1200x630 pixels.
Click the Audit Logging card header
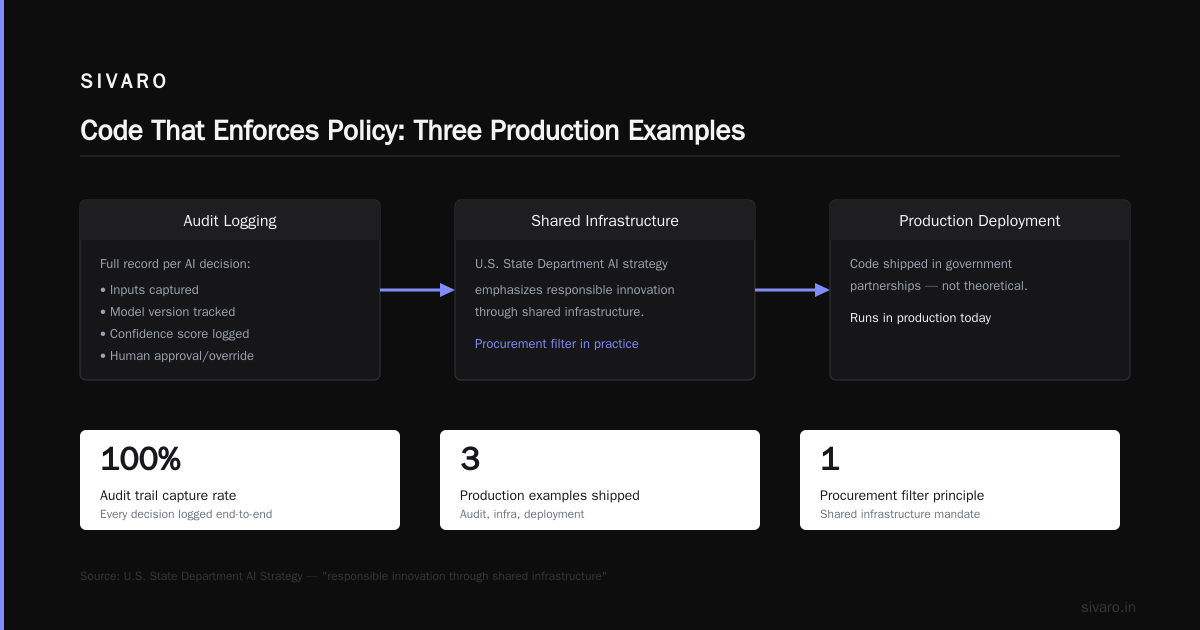coord(230,221)
